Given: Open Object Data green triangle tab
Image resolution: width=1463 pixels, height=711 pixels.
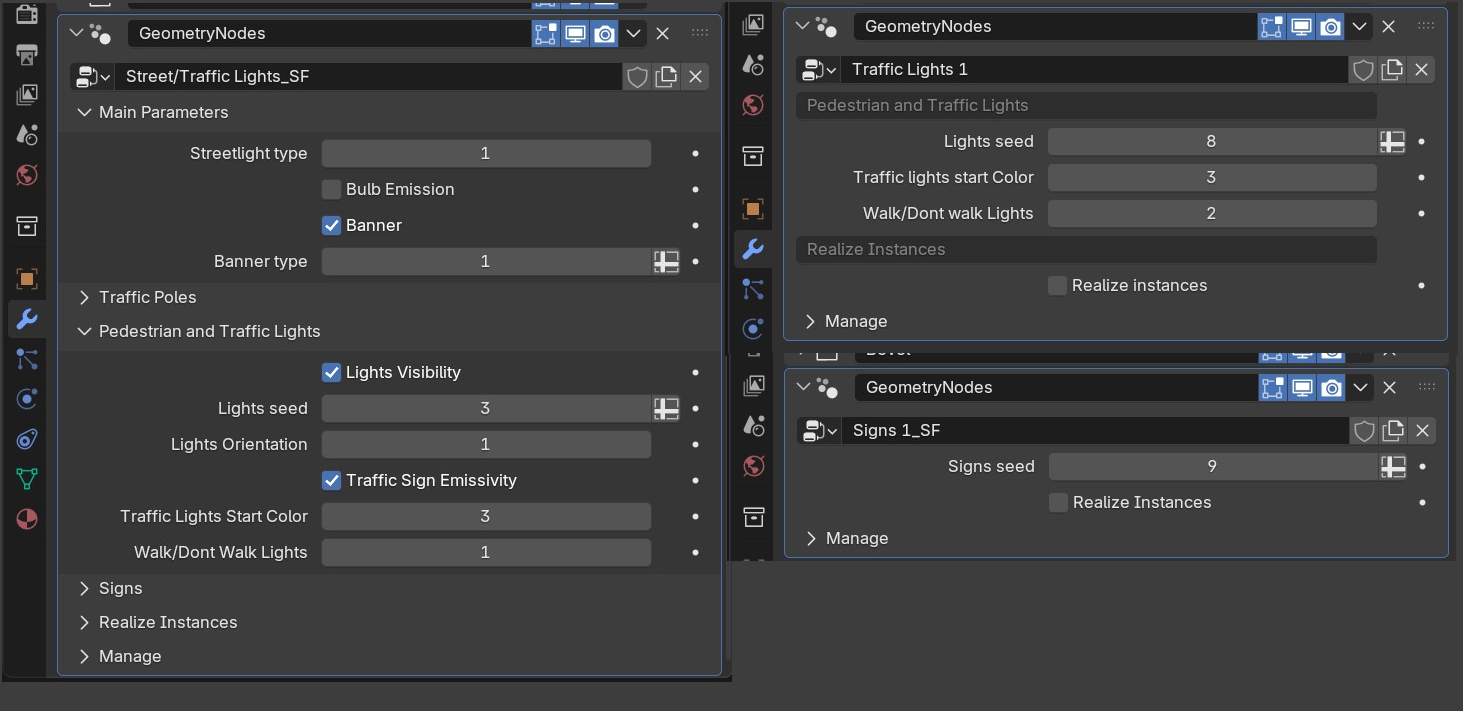Looking at the screenshot, I should point(27,479).
